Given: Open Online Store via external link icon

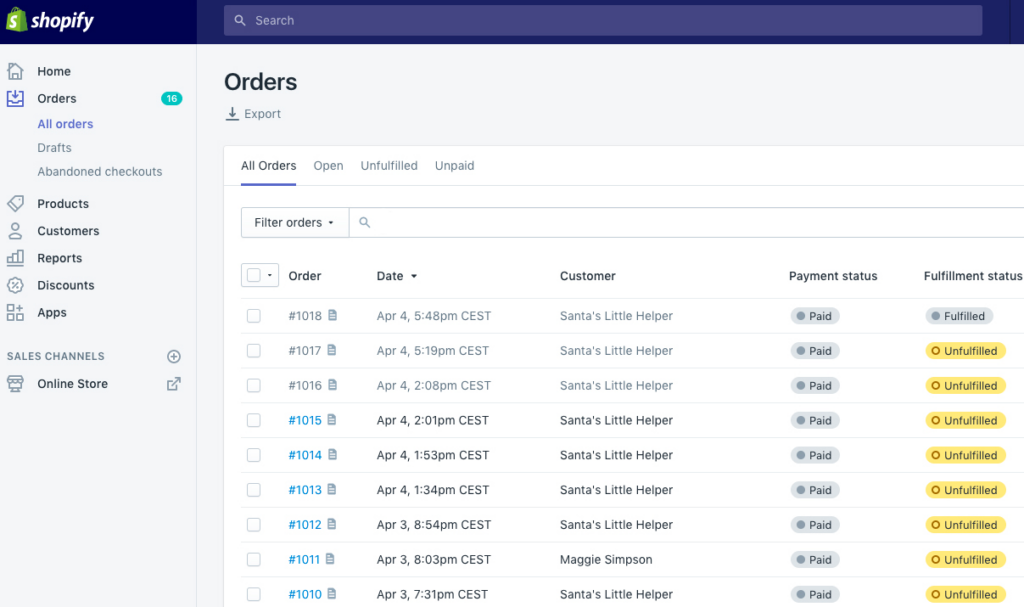Looking at the screenshot, I should 174,384.
